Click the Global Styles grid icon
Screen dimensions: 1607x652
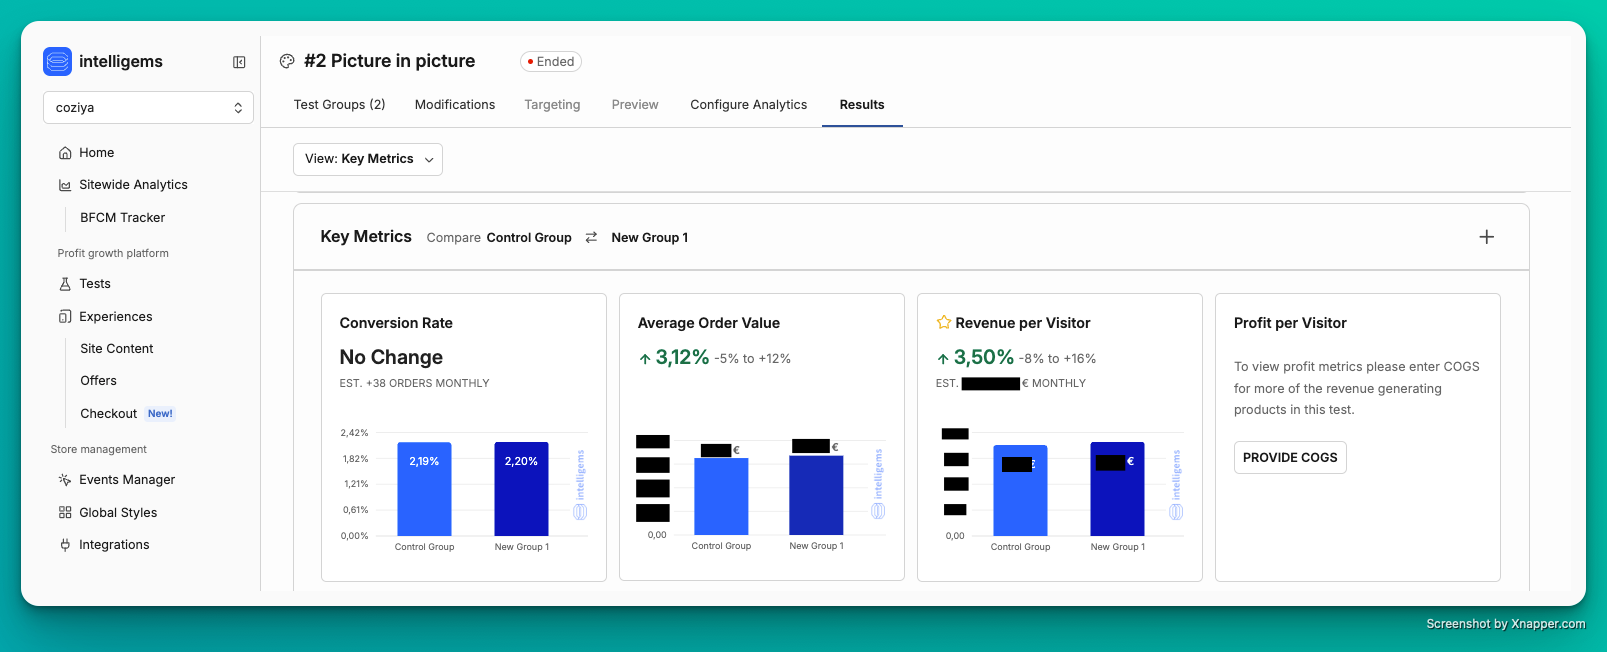click(65, 513)
